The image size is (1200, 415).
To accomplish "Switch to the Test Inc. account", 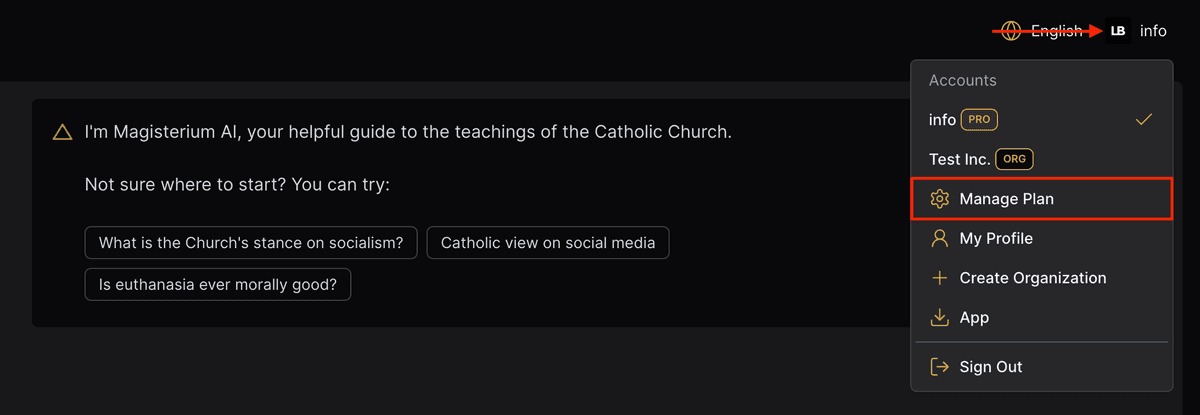I will [x=960, y=159].
